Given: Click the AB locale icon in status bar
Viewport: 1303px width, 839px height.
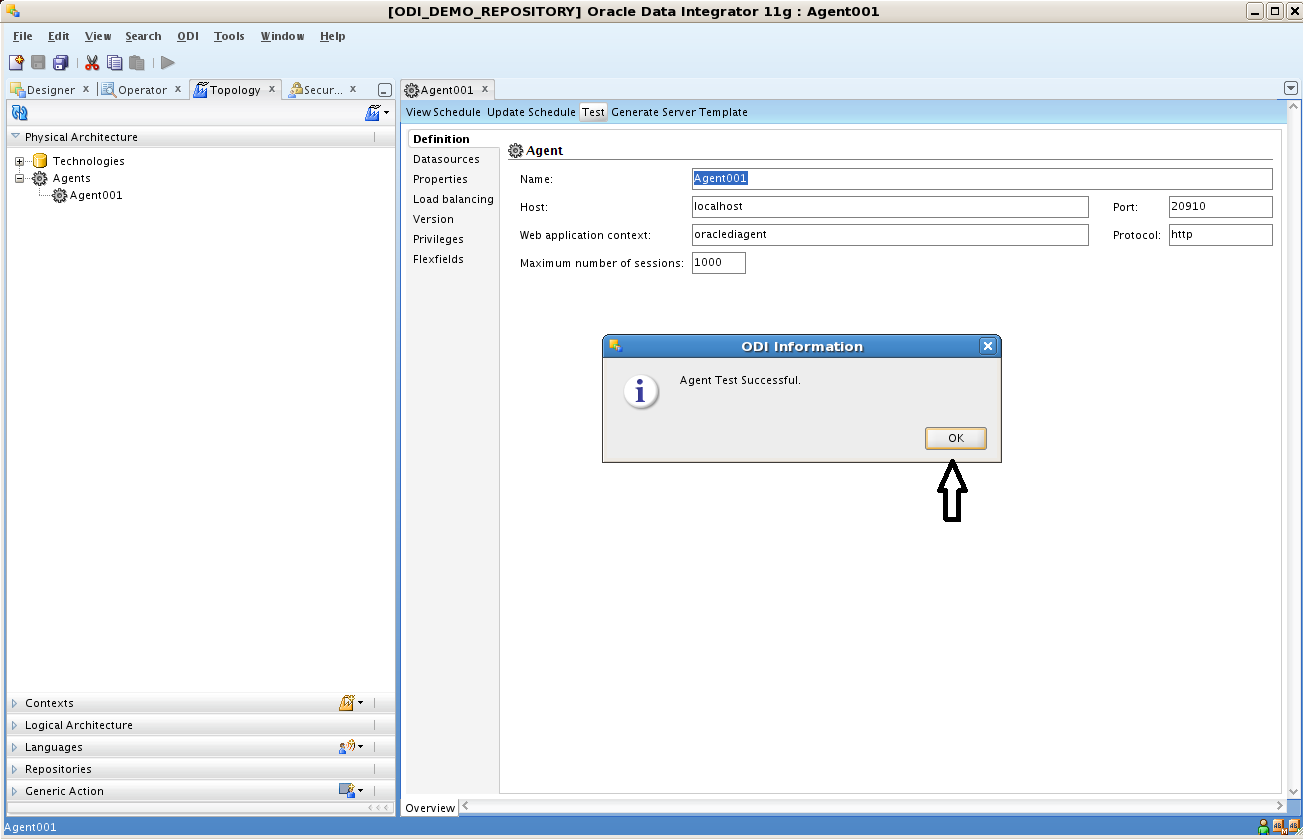Looking at the screenshot, I should tap(1278, 827).
